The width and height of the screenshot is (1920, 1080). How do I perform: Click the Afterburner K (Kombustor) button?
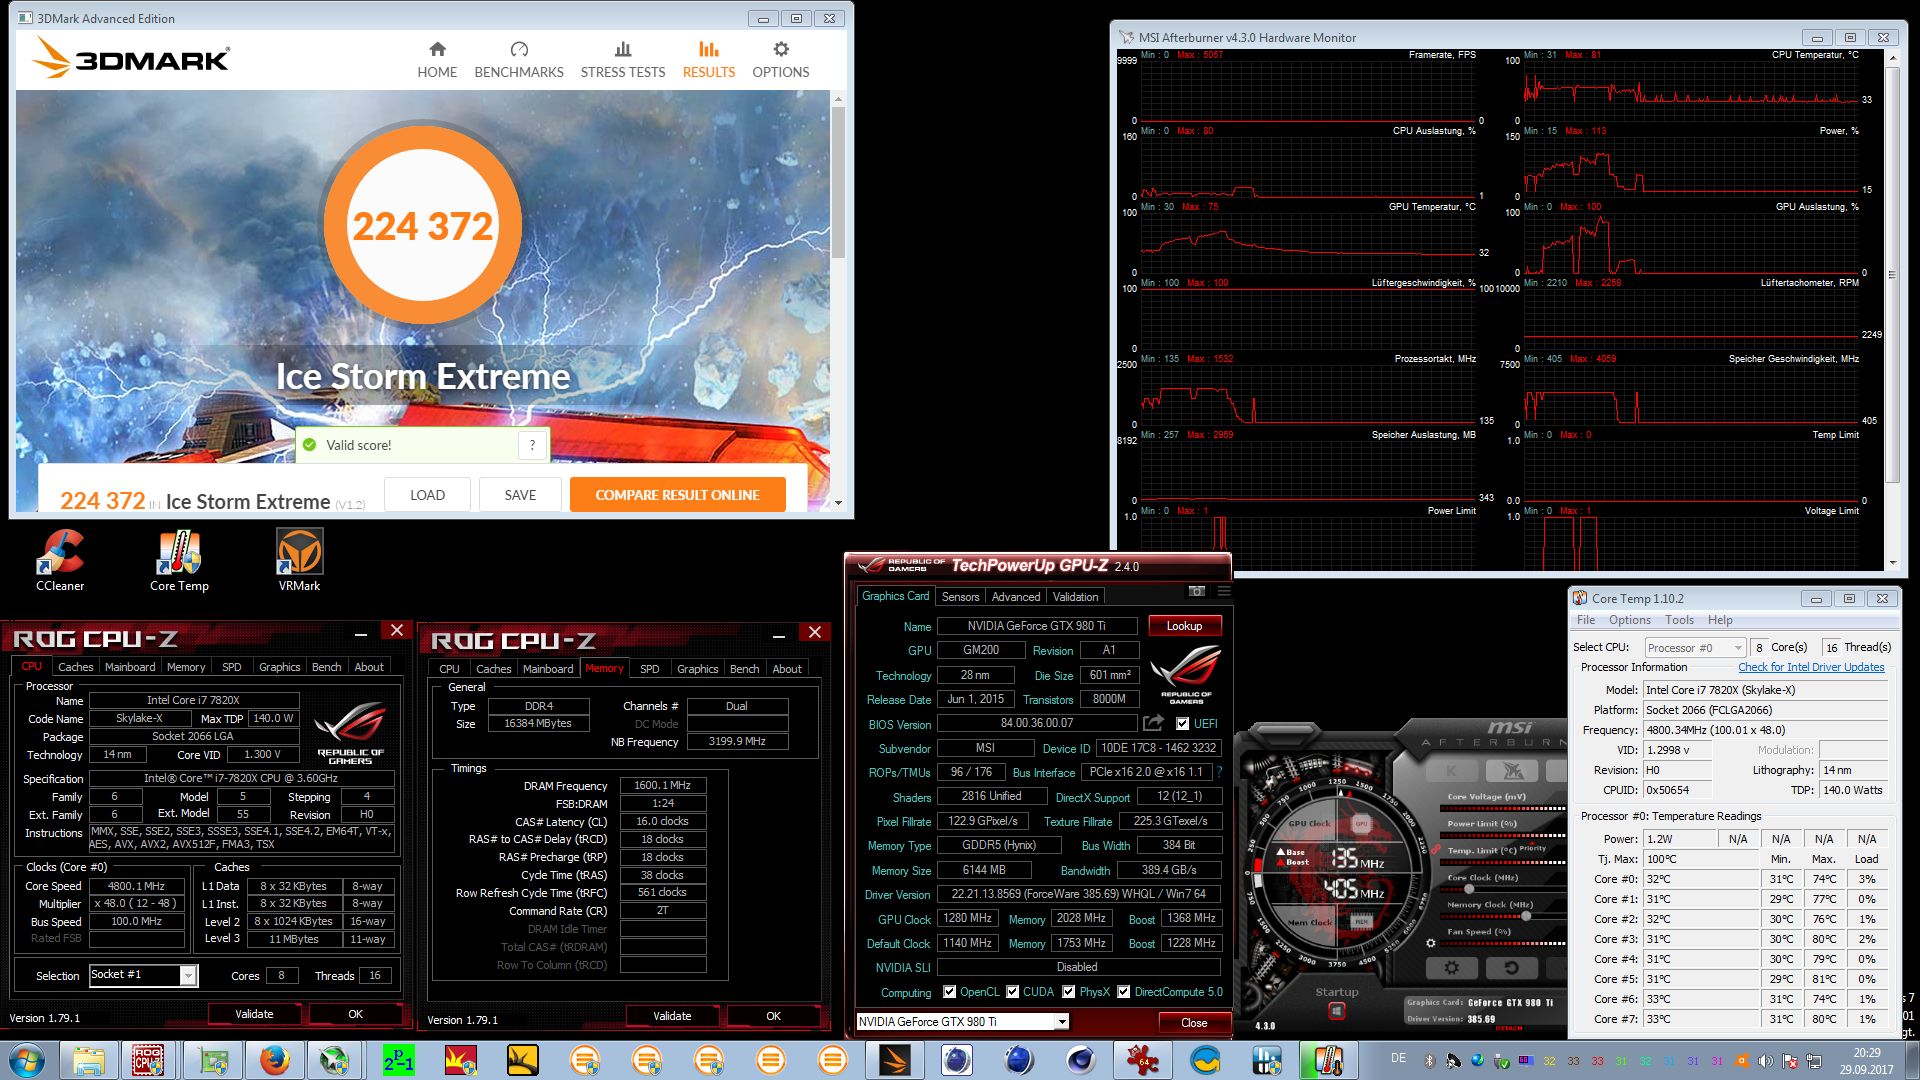1451,770
